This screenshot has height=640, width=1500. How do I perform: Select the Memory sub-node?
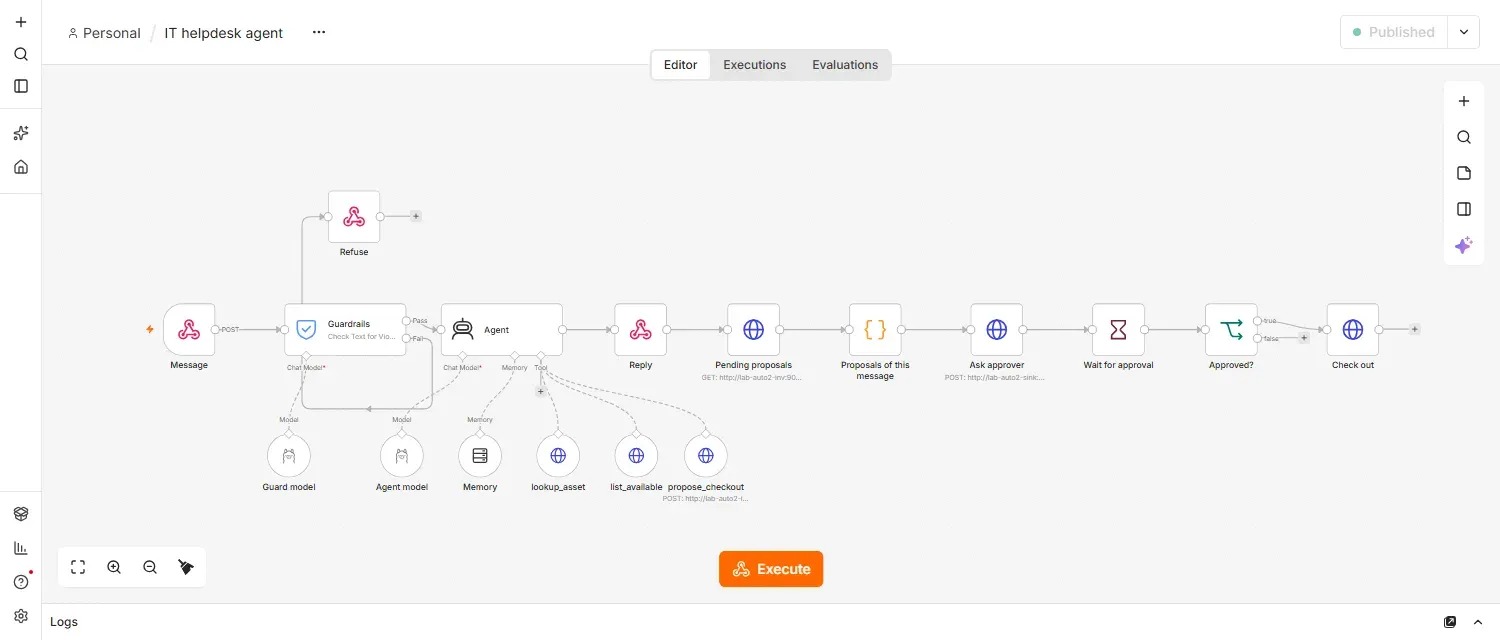coord(480,456)
